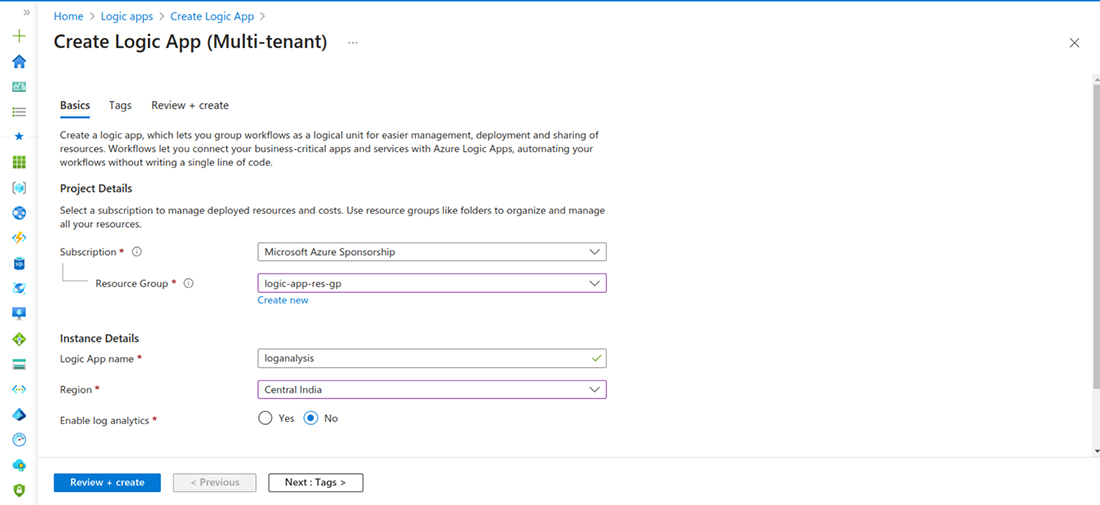This screenshot has width=1100, height=505.
Task: Open Storage accounts teal bars icon
Action: coord(20,364)
